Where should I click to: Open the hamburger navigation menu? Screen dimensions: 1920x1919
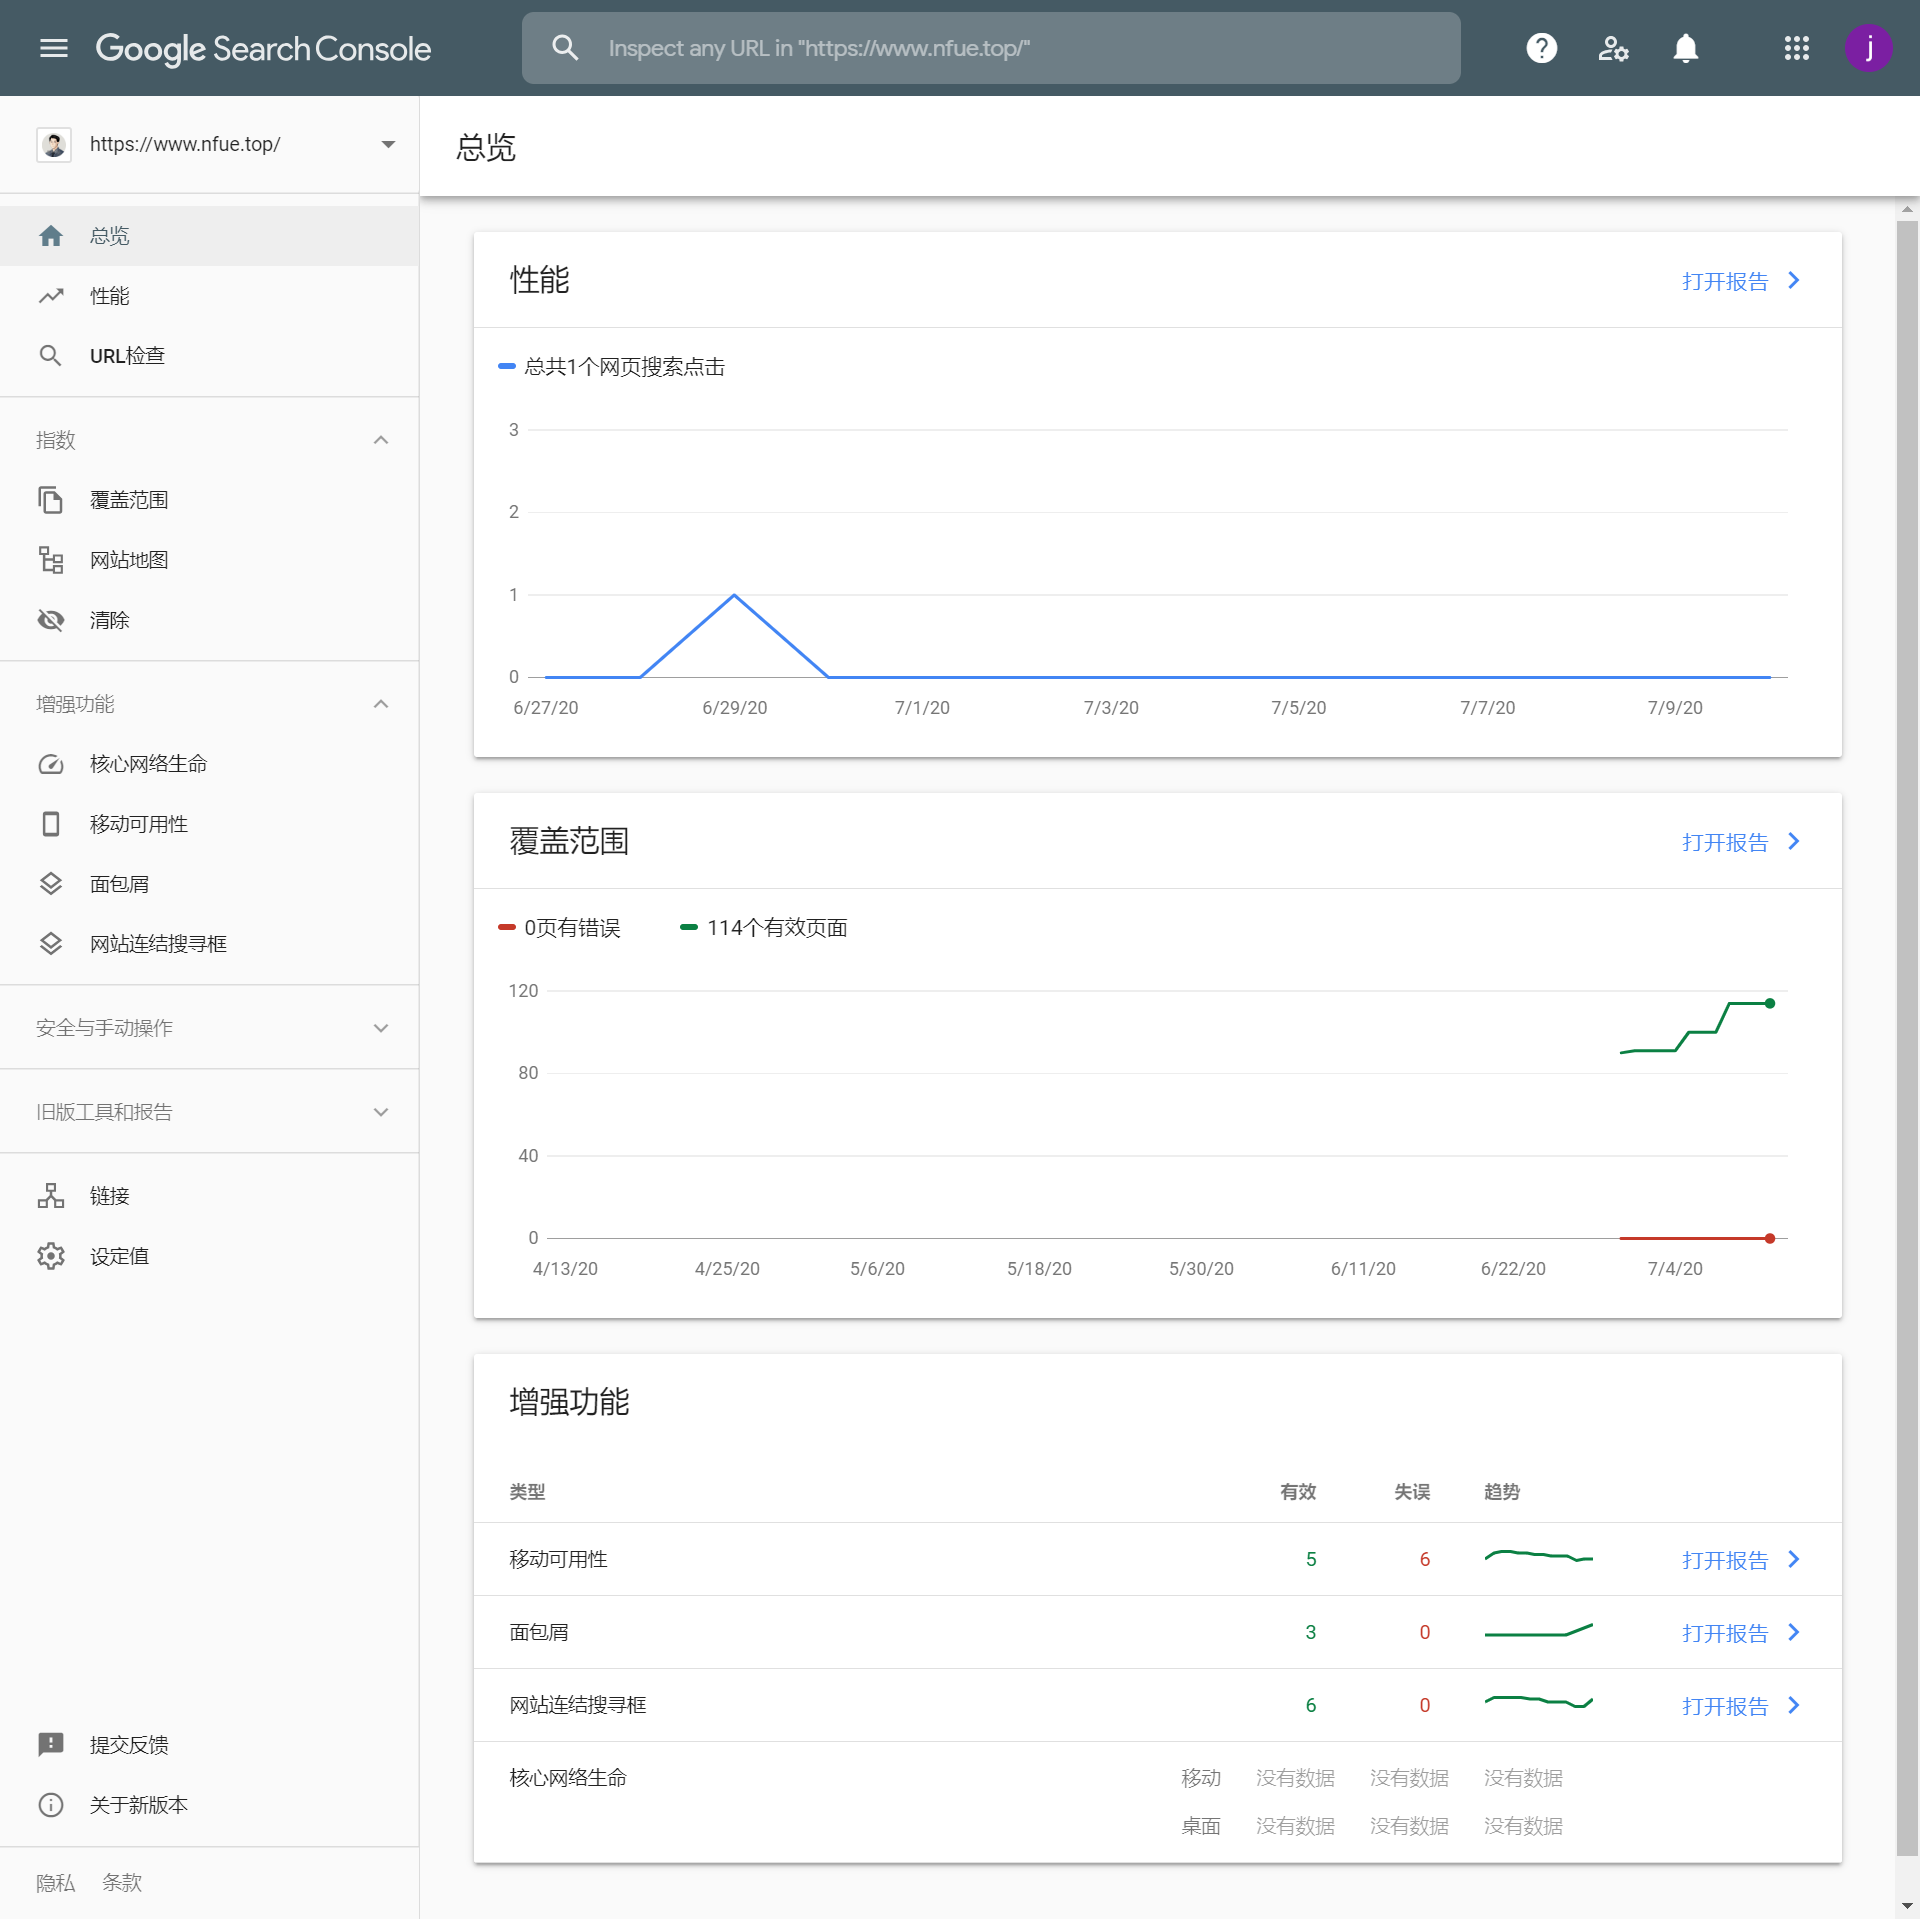(53, 48)
